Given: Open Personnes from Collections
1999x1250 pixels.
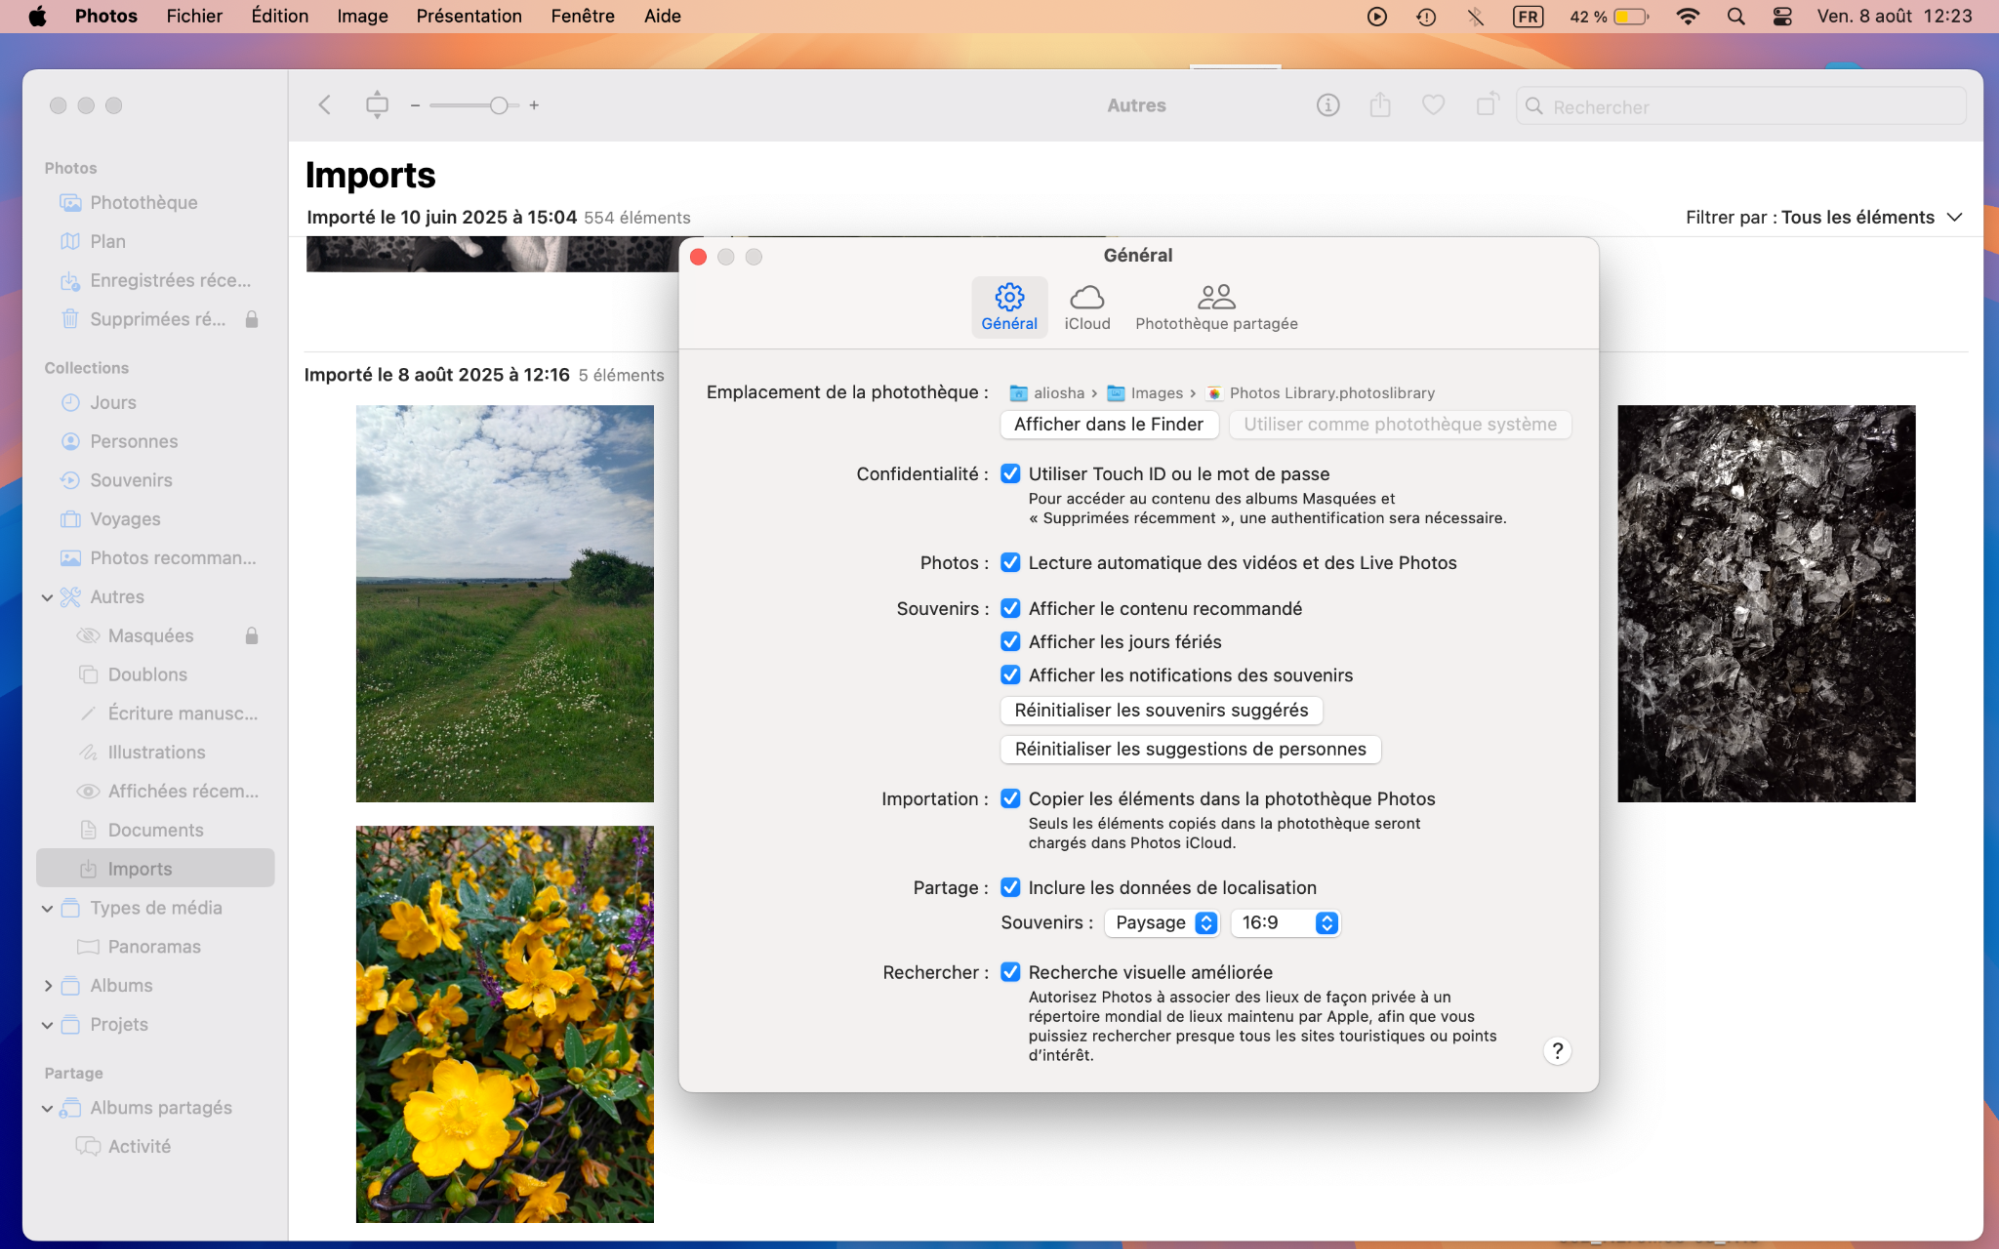Looking at the screenshot, I should click(133, 441).
